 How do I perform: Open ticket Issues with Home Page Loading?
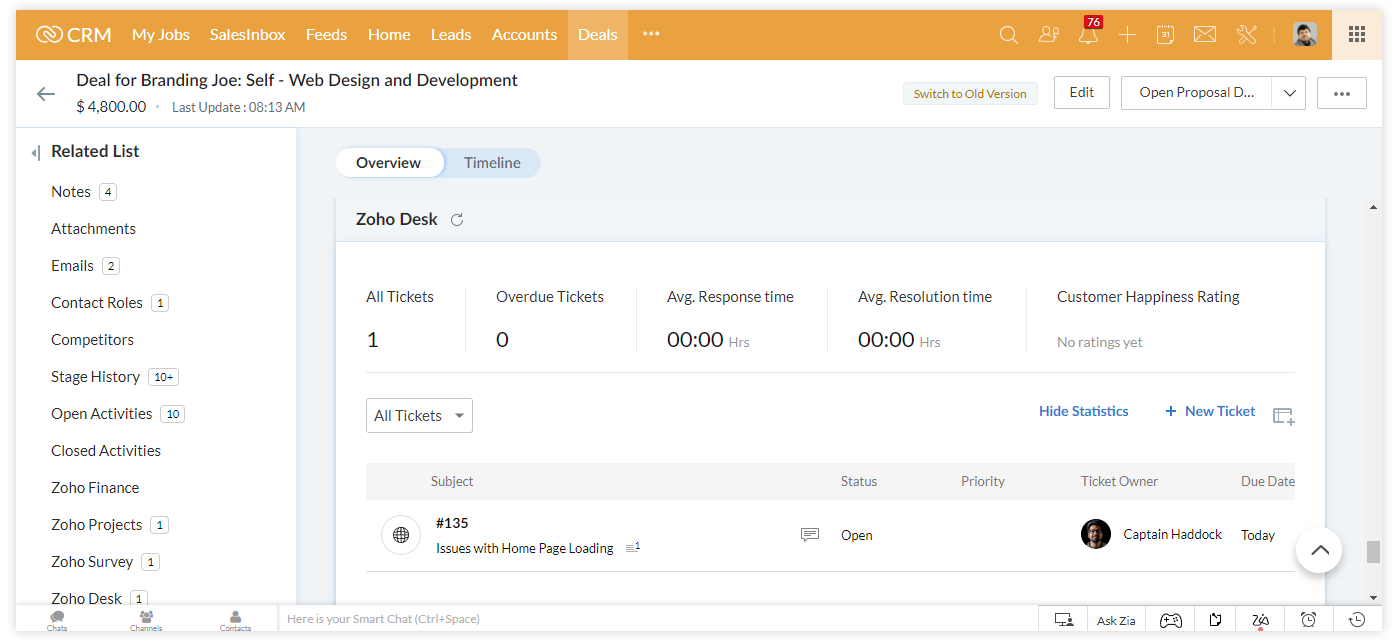pyautogui.click(x=525, y=548)
